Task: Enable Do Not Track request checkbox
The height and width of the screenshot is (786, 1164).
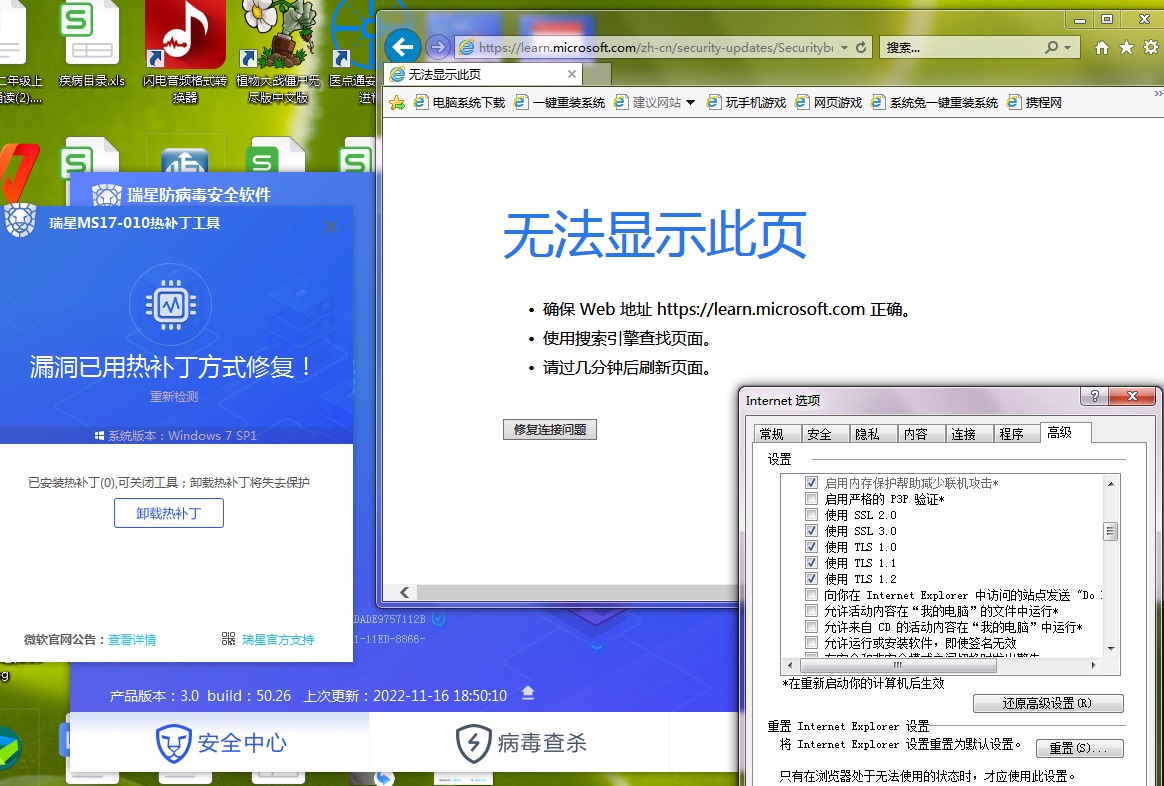Action: click(x=811, y=595)
